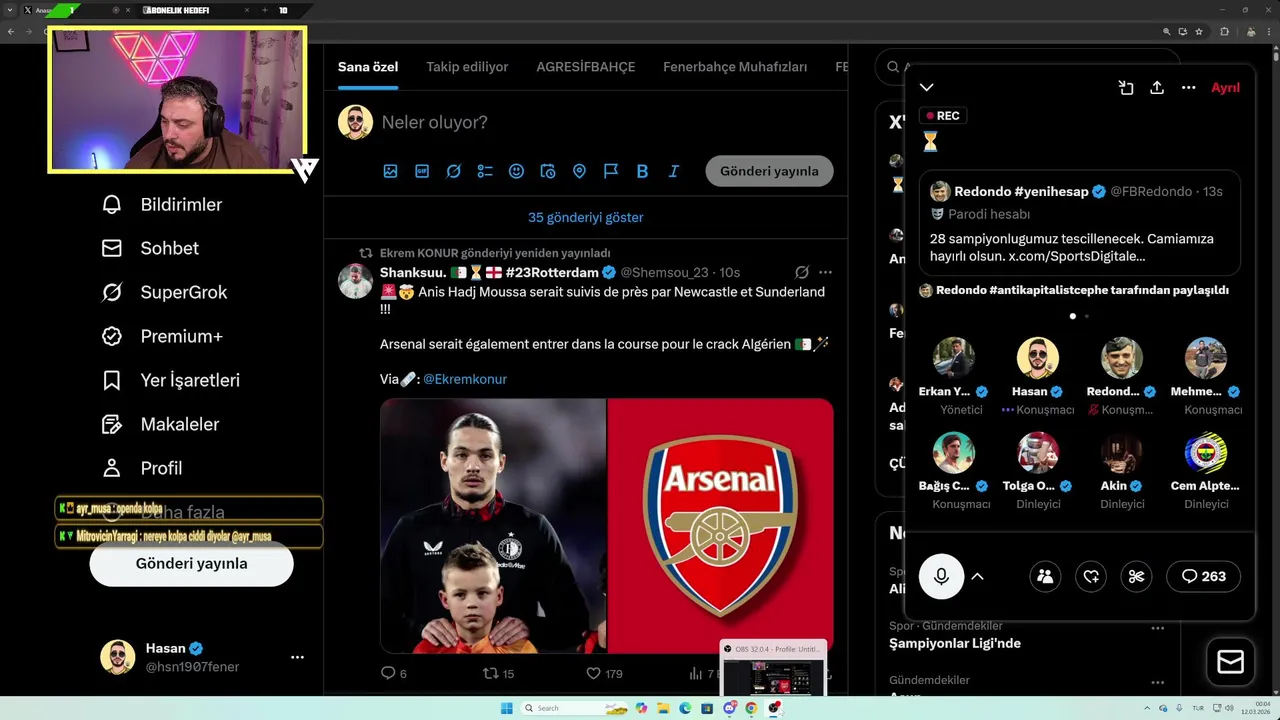Open the @Ekremkonur mention link
This screenshot has width=1280, height=720.
(465, 379)
